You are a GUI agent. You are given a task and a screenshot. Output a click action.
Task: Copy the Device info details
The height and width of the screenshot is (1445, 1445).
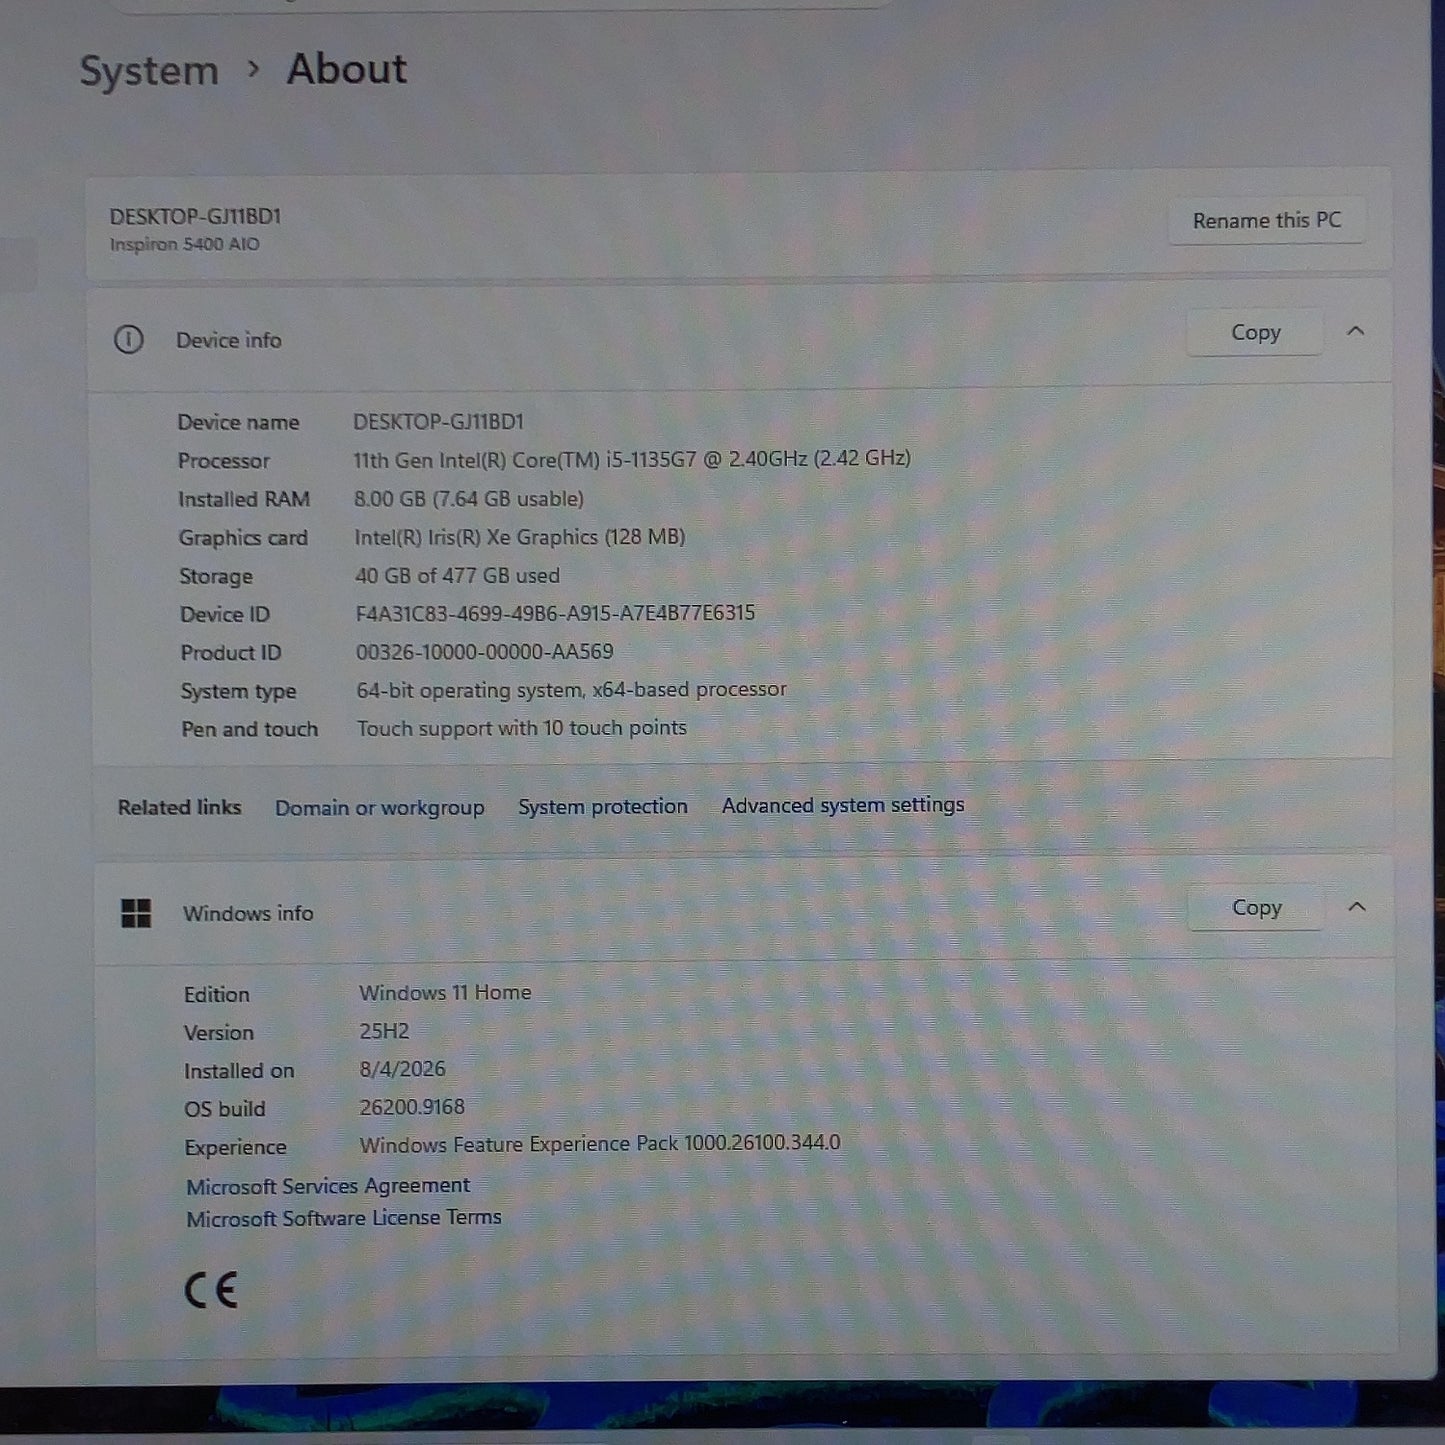[1255, 332]
